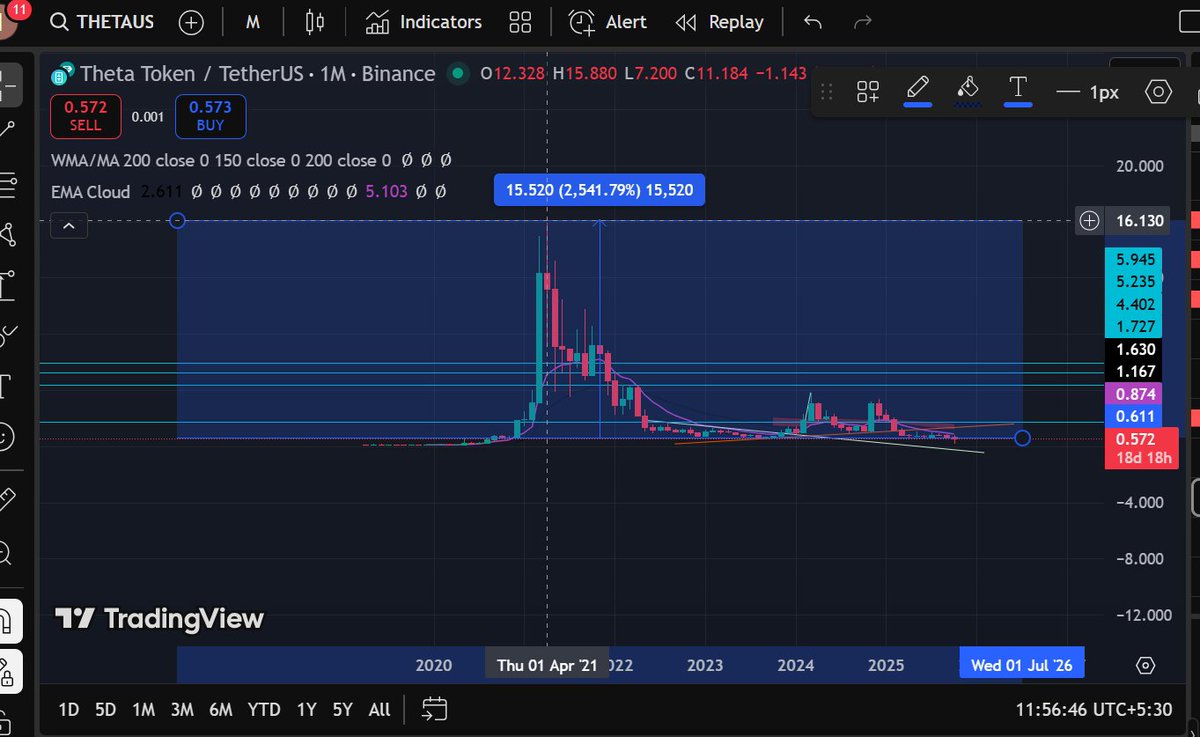Change line color via pencil color strip
Image resolution: width=1200 pixels, height=737 pixels.
coord(917,104)
